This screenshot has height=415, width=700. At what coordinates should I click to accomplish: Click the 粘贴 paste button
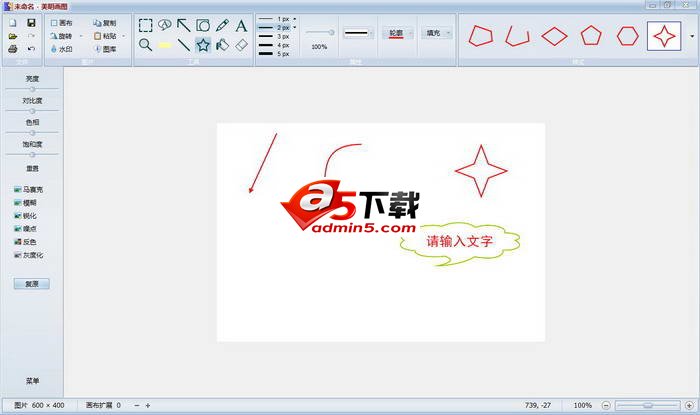coord(104,36)
